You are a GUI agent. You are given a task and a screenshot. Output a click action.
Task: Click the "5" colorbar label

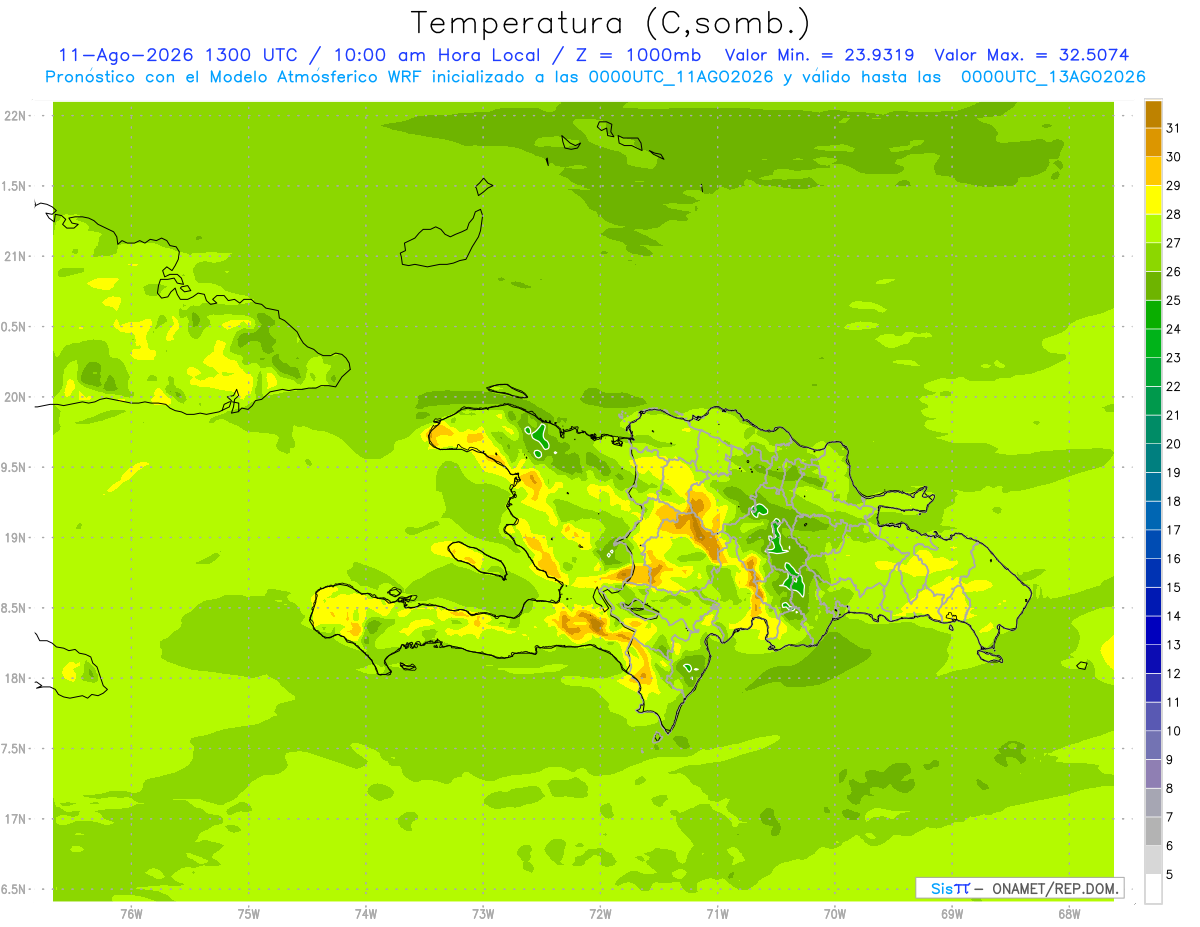point(1170,875)
